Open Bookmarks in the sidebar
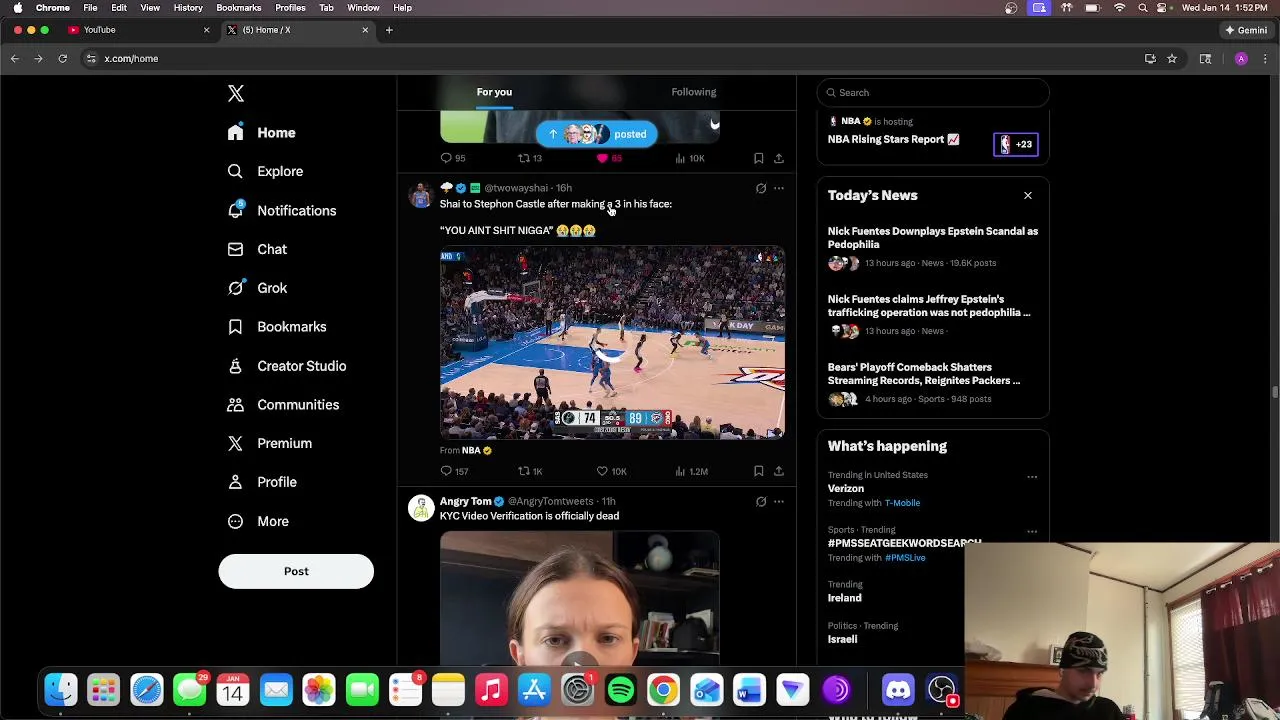This screenshot has width=1280, height=720. click(x=277, y=327)
